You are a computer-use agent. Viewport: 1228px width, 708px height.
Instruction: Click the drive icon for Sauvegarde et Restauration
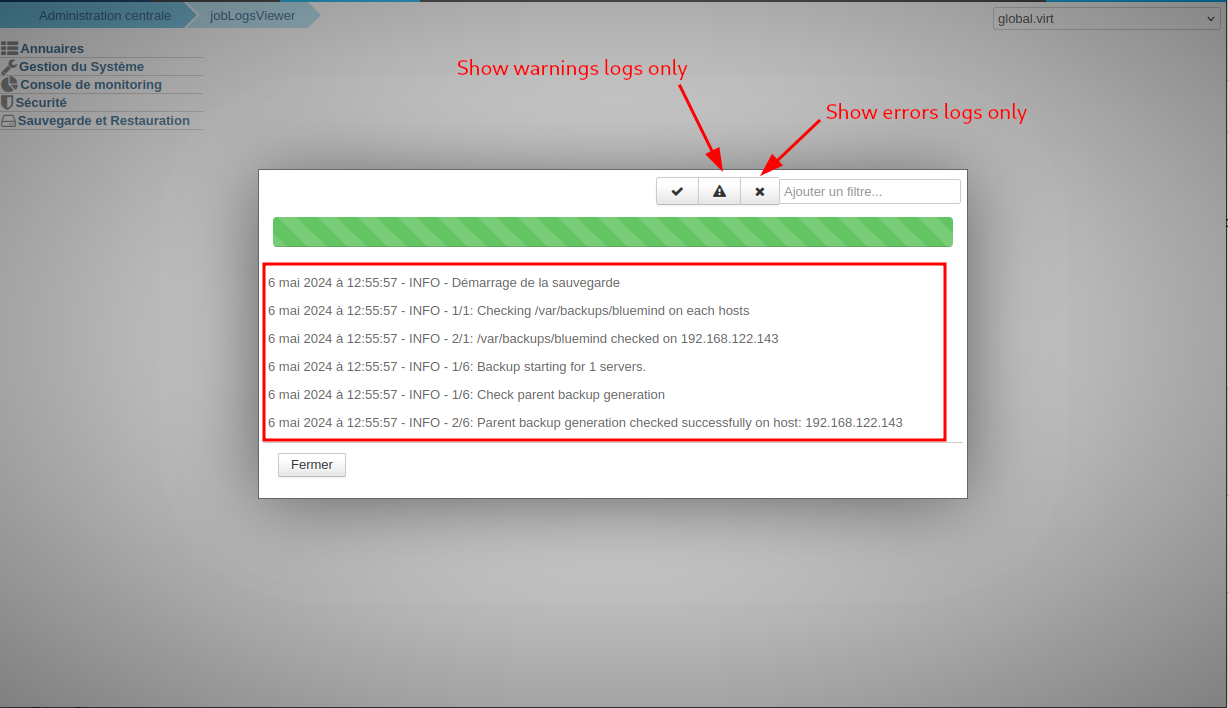(x=8, y=121)
